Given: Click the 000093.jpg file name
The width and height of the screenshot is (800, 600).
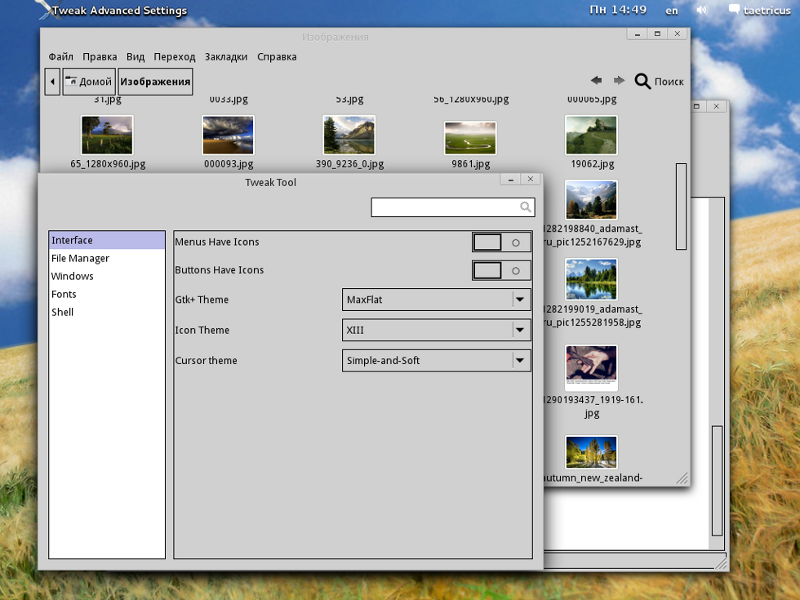Looking at the screenshot, I should 229,164.
